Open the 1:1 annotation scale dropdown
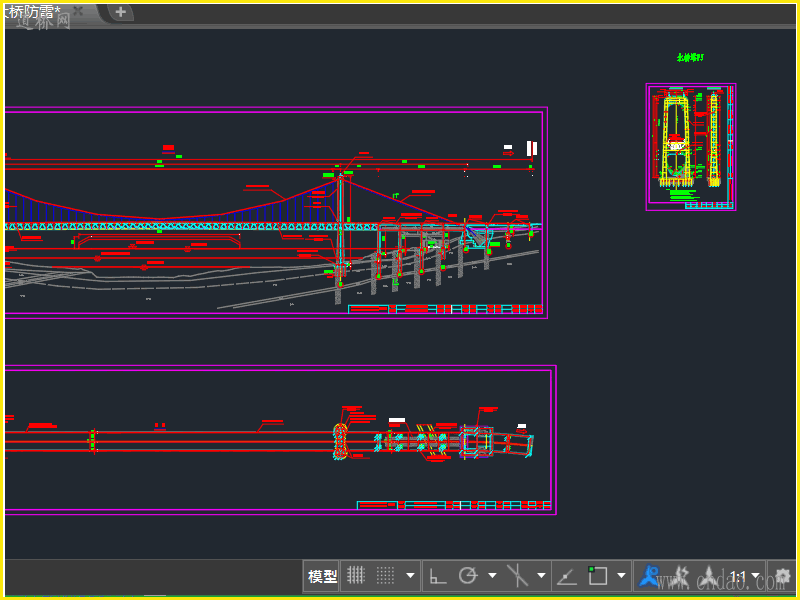The width and height of the screenshot is (800, 600). 744,577
